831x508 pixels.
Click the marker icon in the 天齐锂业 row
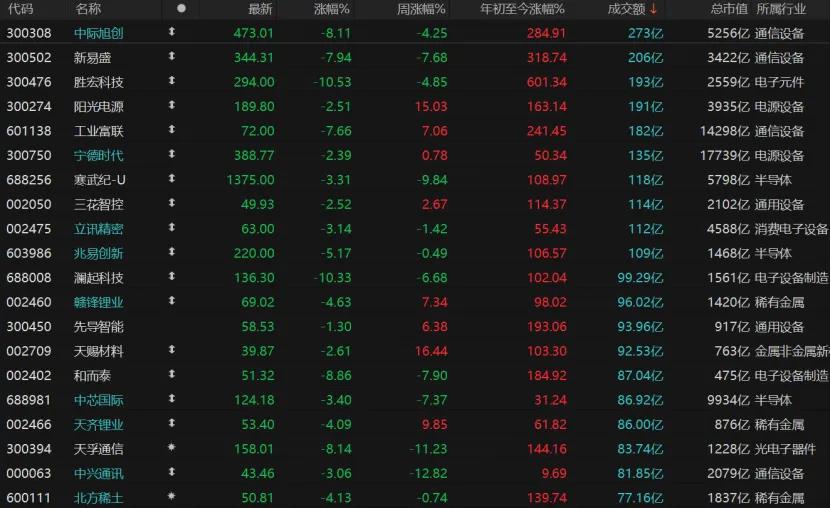pyautogui.click(x=172, y=423)
